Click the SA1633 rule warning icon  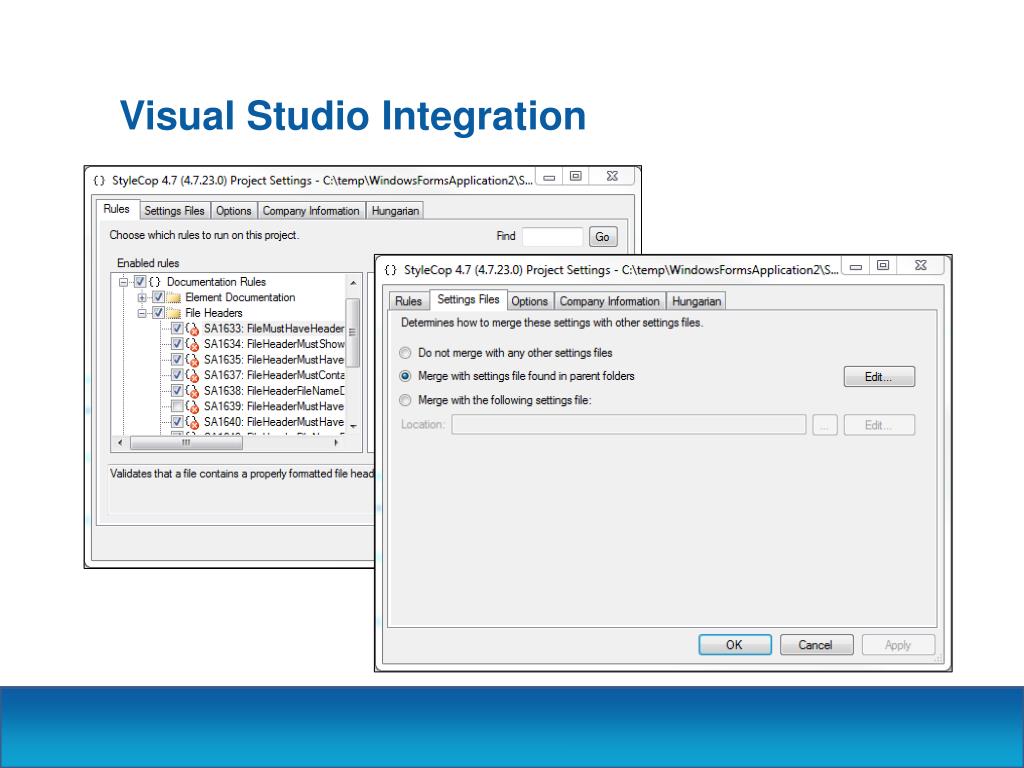click(x=192, y=329)
